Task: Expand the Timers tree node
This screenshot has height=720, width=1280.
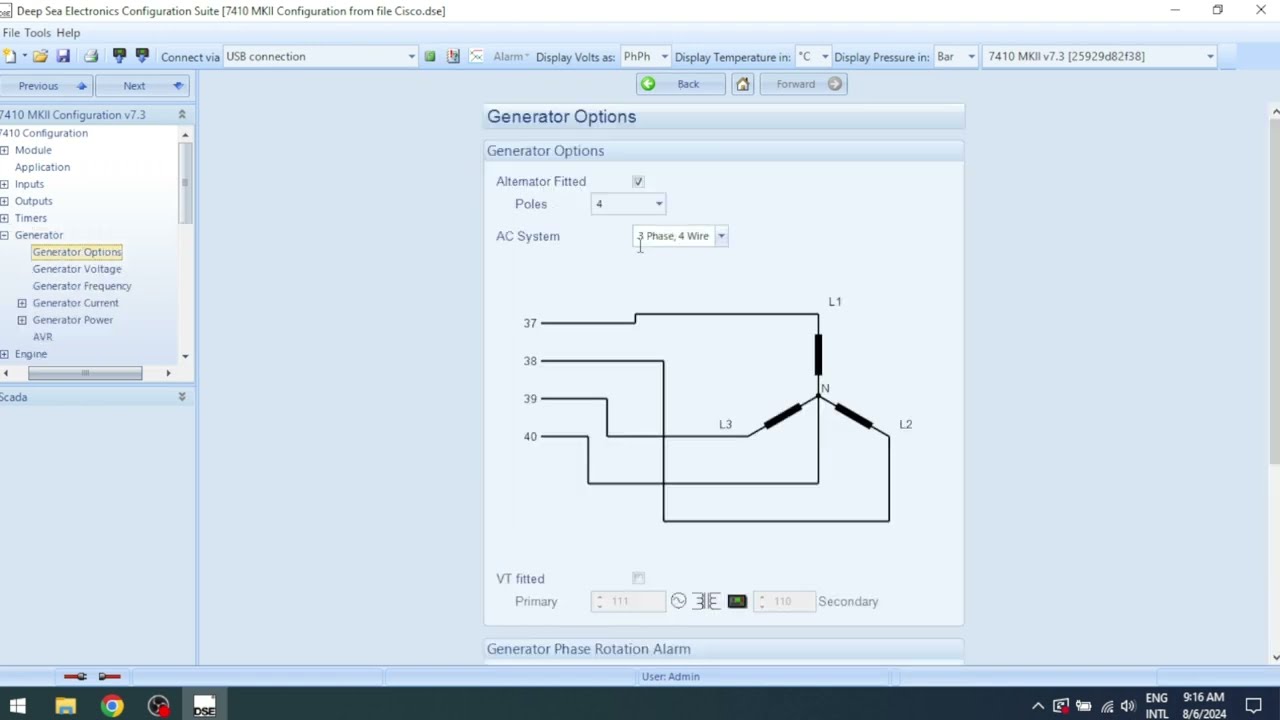Action: (x=5, y=218)
